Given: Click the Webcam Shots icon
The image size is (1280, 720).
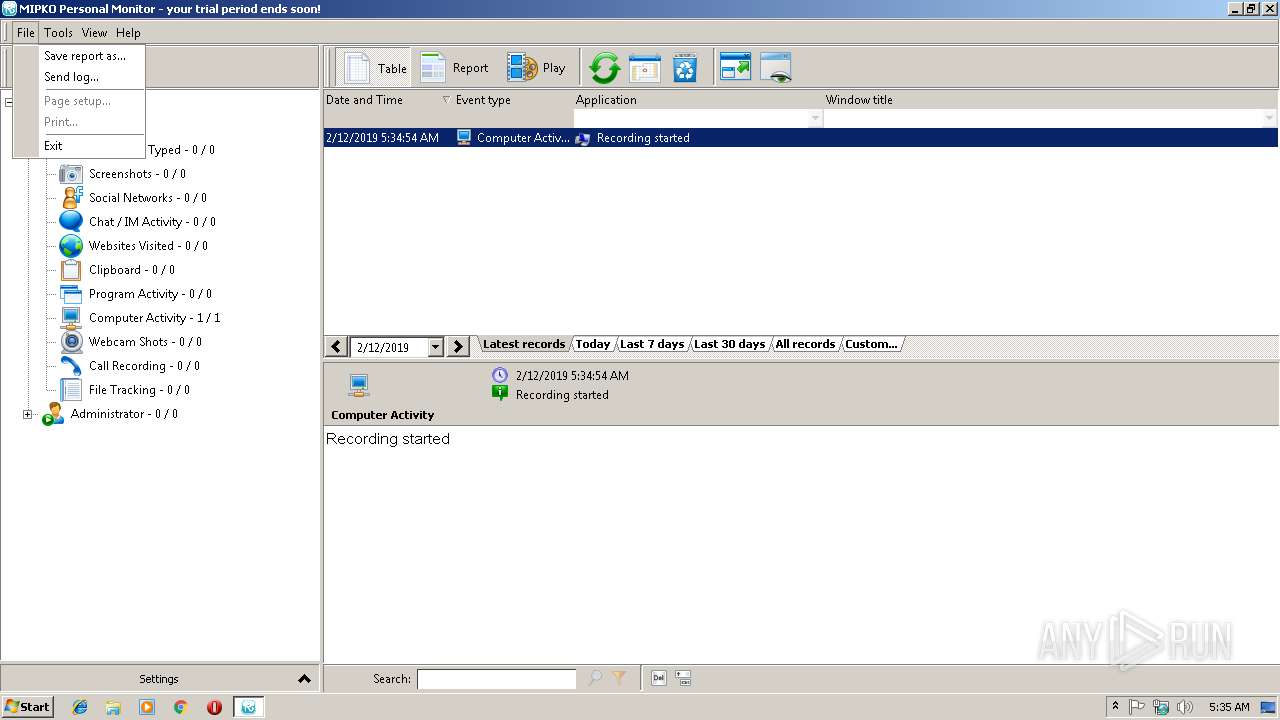Looking at the screenshot, I should pyautogui.click(x=71, y=342).
